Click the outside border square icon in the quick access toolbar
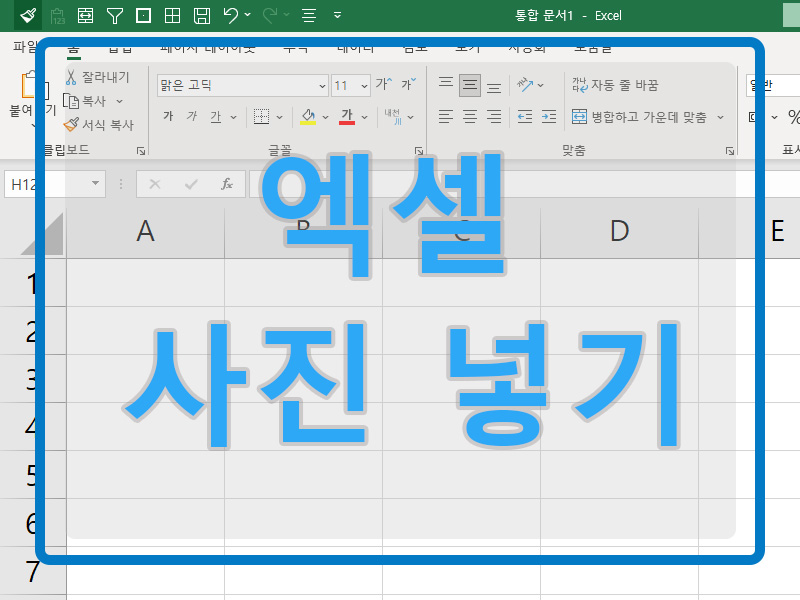 [x=143, y=16]
